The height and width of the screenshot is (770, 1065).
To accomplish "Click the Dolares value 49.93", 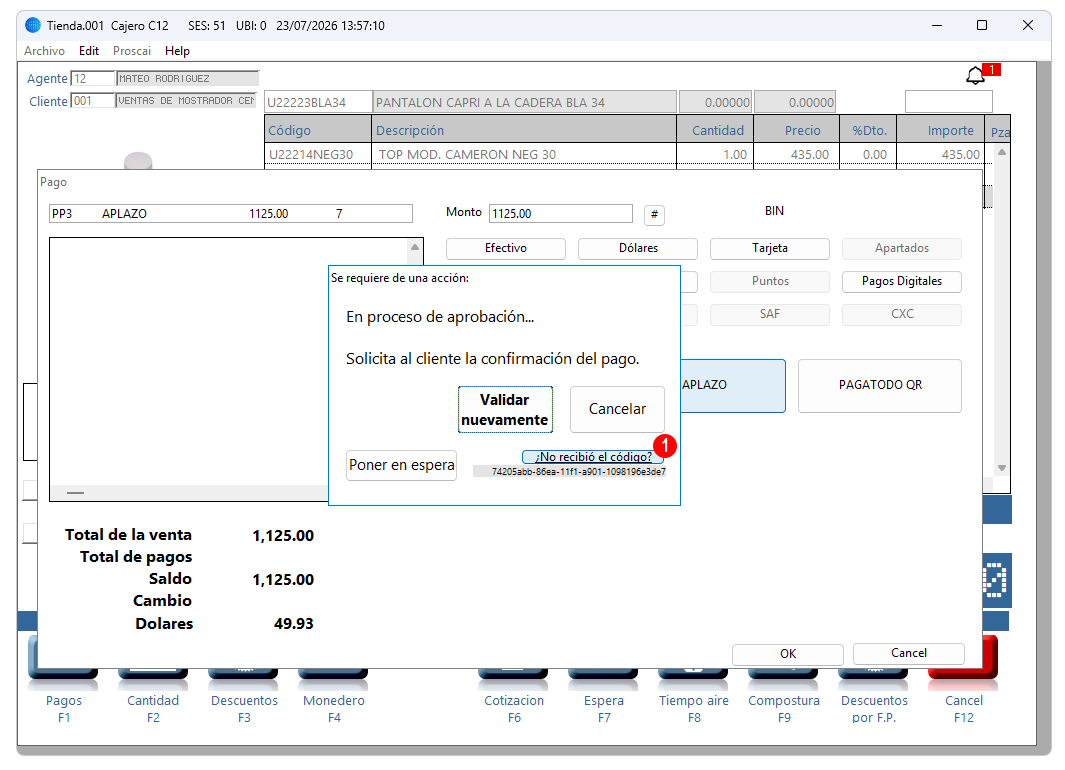I will coord(293,623).
